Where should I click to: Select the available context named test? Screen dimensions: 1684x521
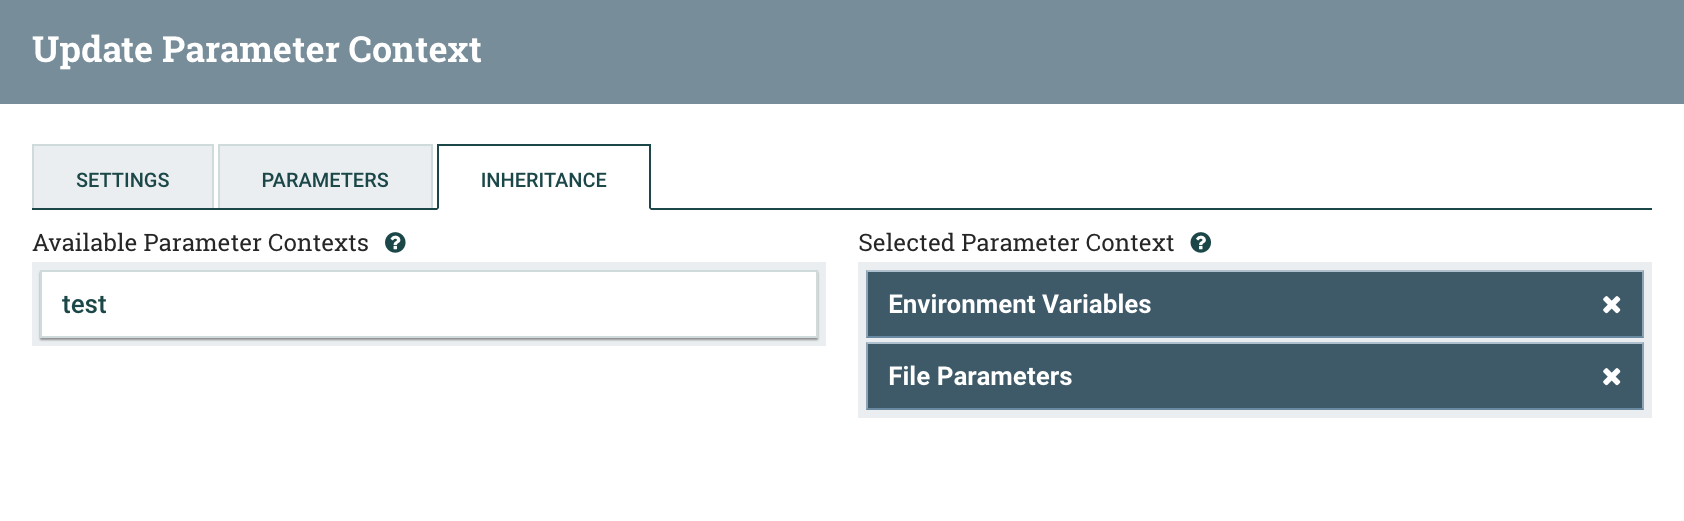pos(84,305)
